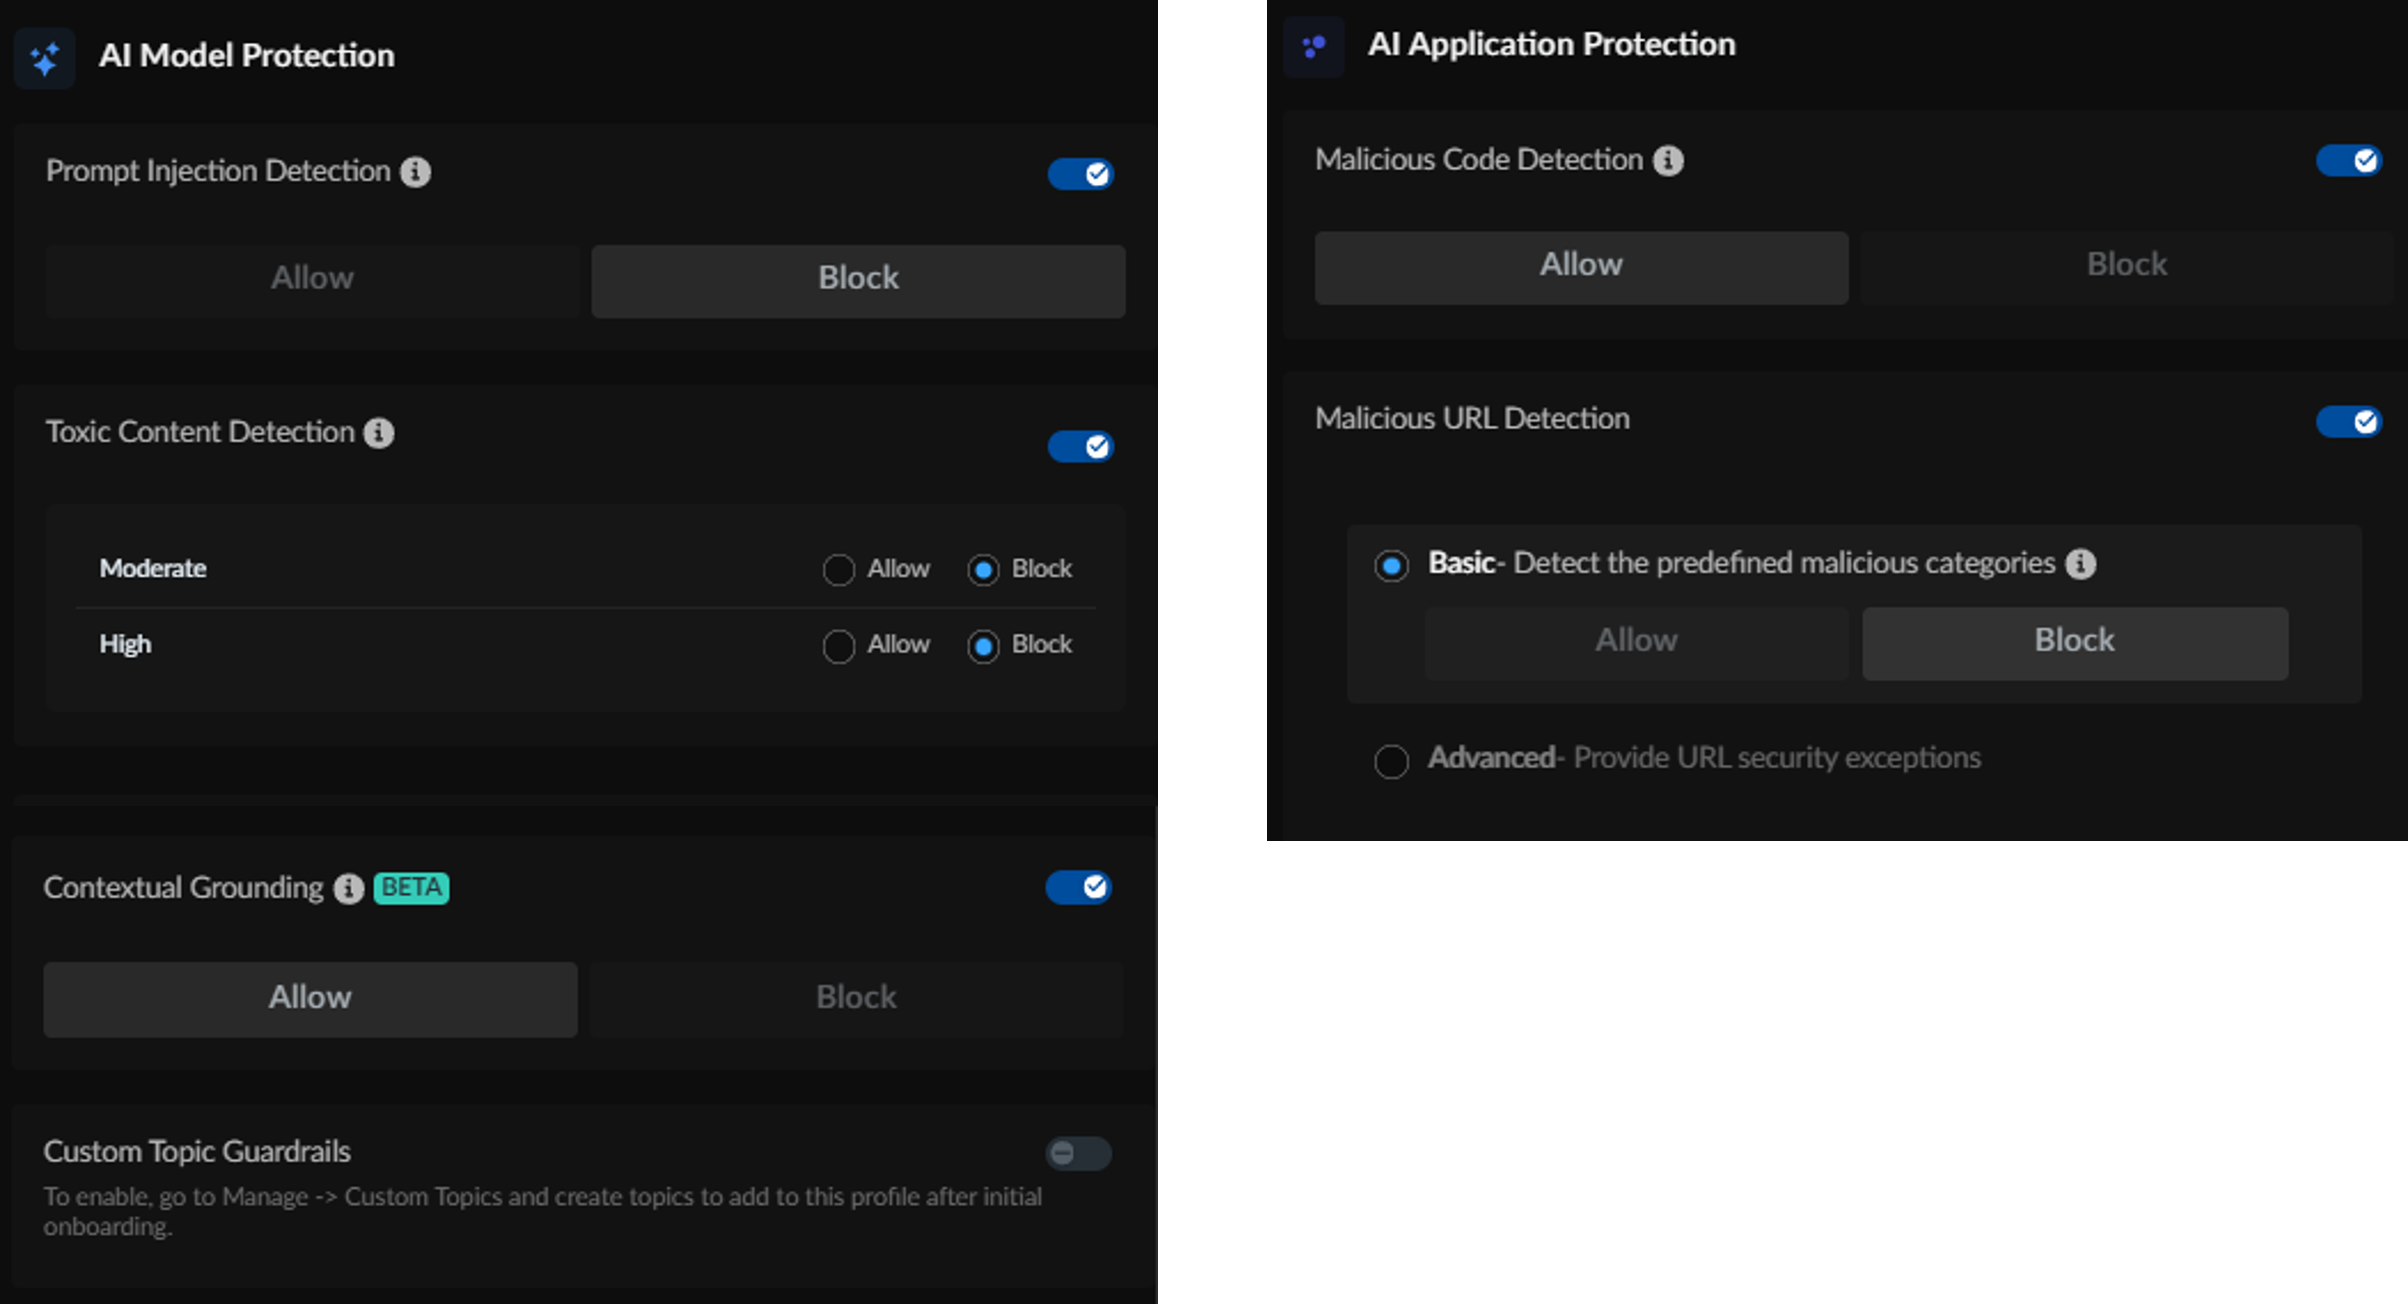Toggle Malicious Code Detection switch

click(x=2348, y=160)
